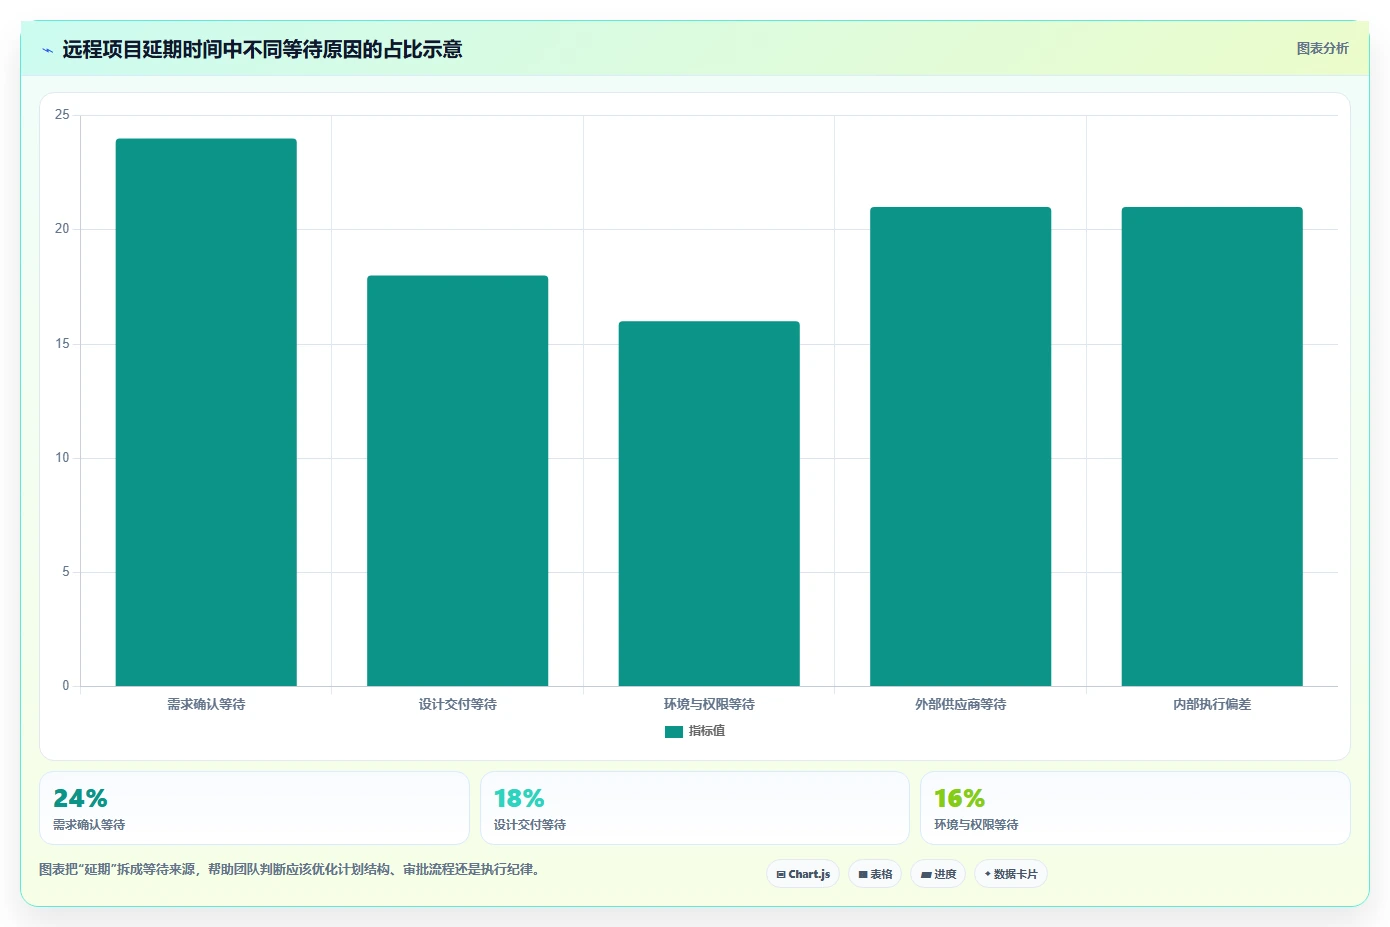Click the 进度 tag
The height and width of the screenshot is (927, 1390).
(x=938, y=874)
